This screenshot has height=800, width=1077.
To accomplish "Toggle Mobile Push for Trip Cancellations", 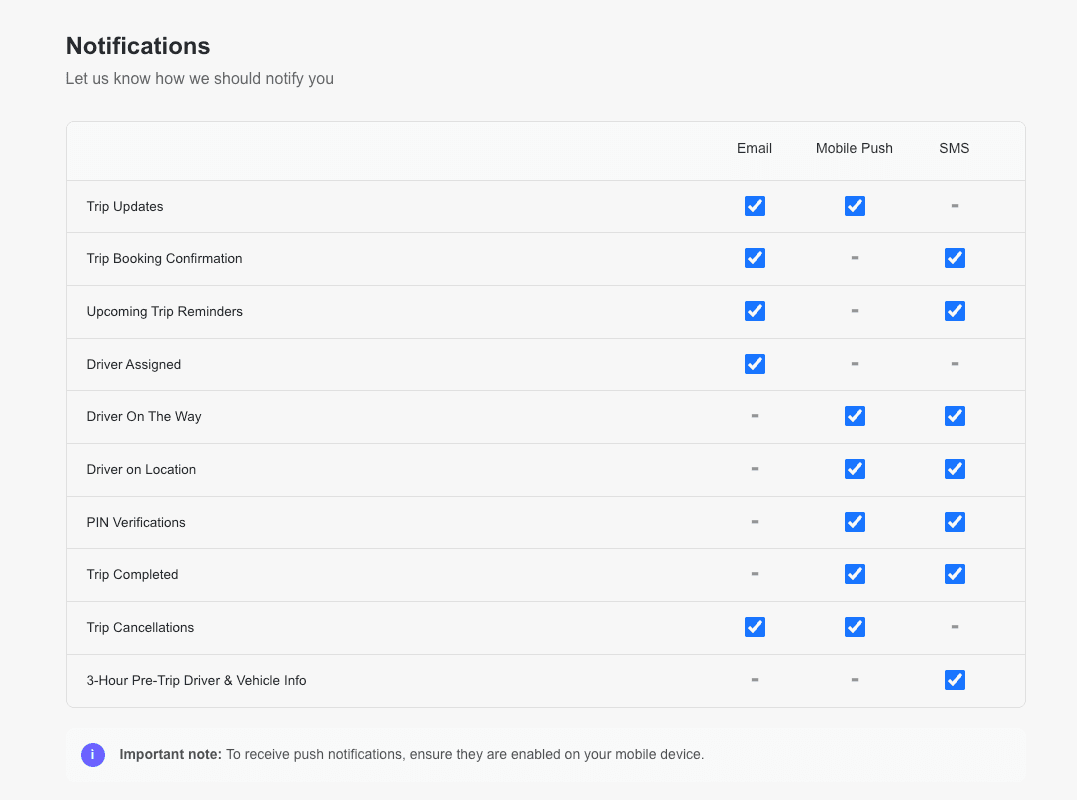I will pos(854,627).
